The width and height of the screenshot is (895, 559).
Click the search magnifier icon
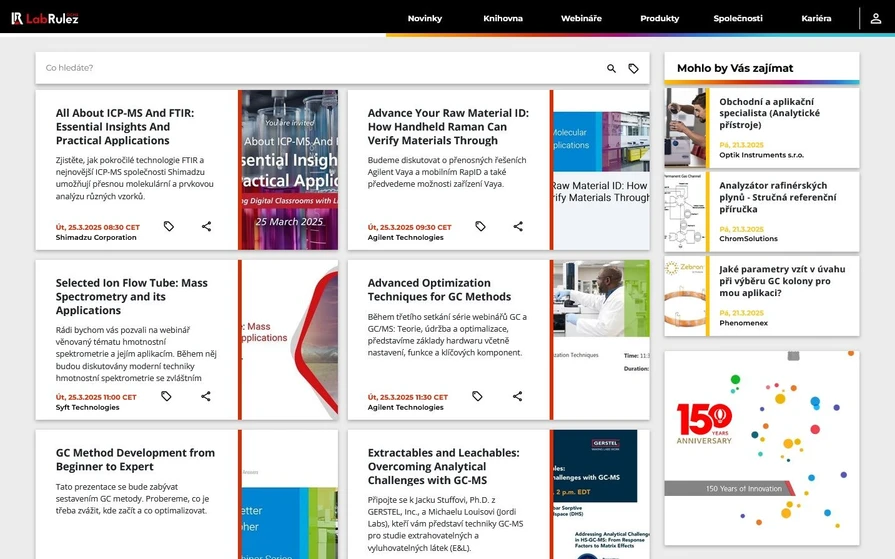(611, 68)
